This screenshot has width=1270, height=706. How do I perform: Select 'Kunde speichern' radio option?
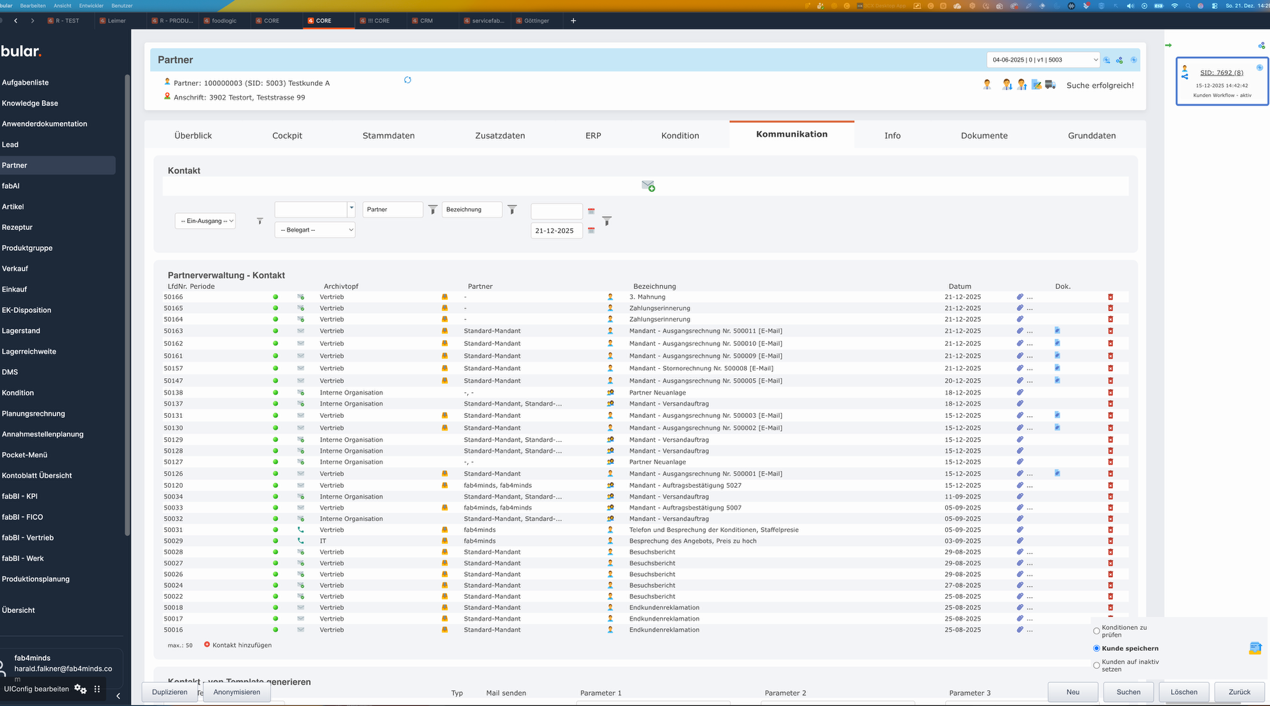point(1096,648)
